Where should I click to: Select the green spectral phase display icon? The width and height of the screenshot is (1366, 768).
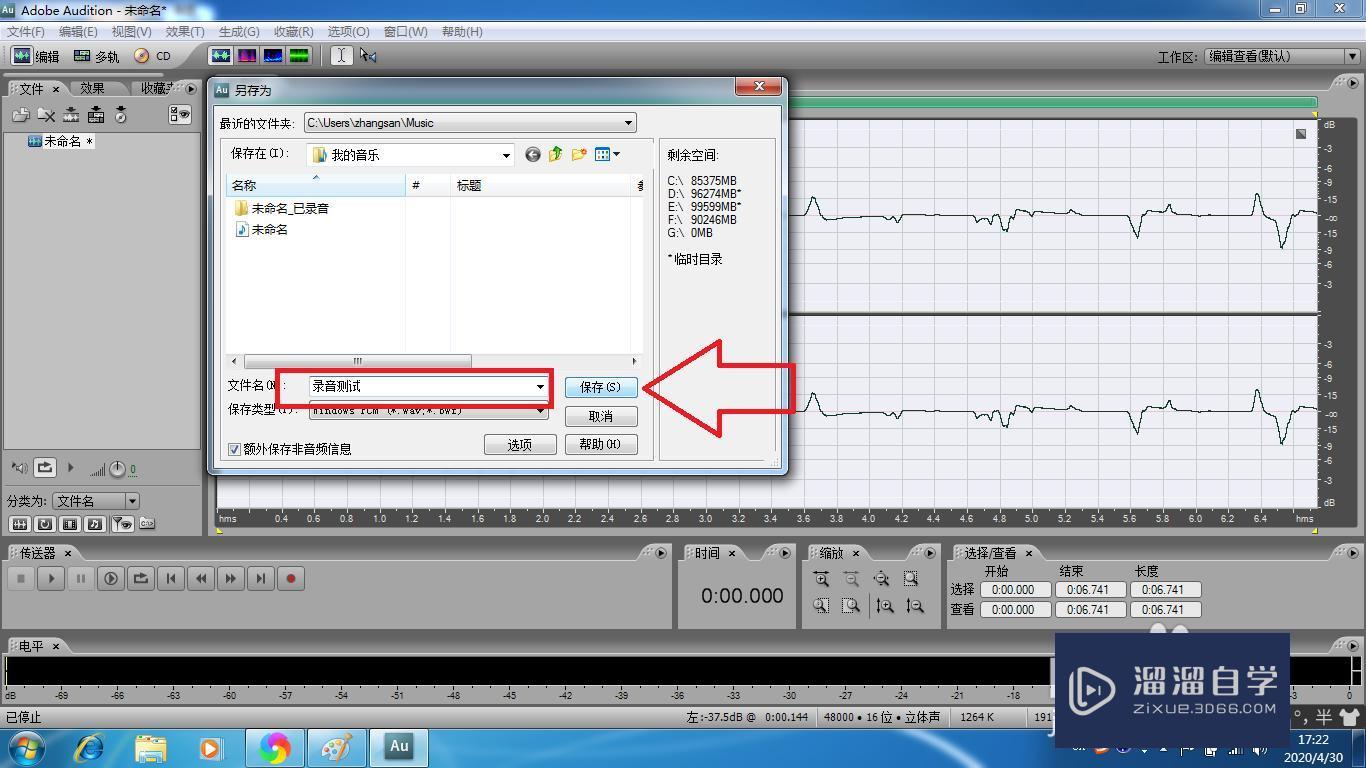(x=298, y=56)
